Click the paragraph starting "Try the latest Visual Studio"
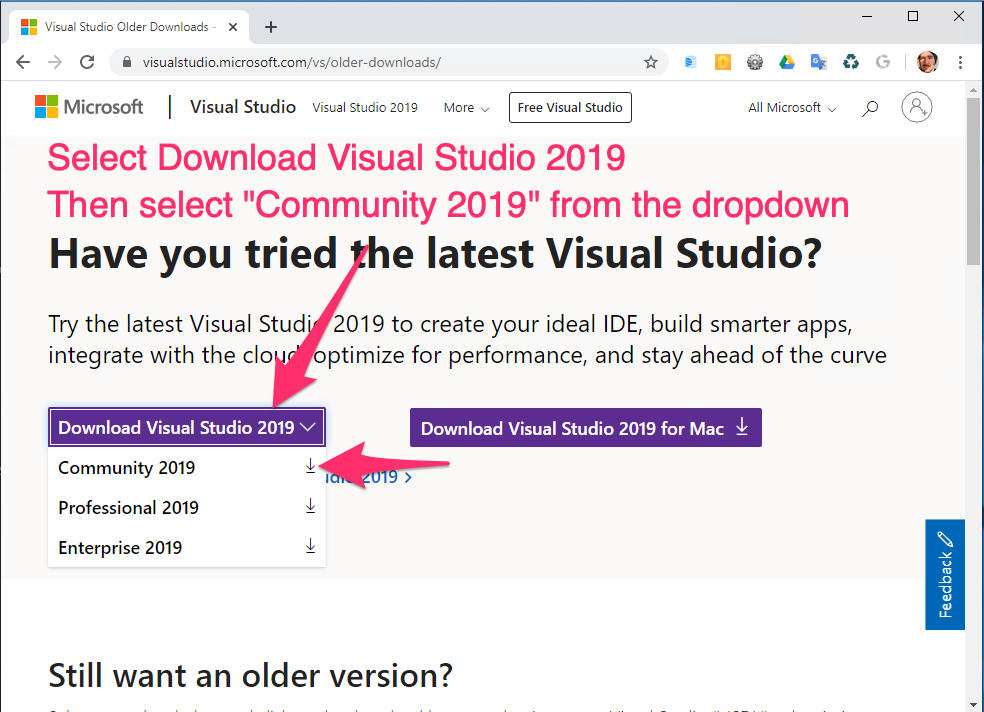 pos(468,339)
